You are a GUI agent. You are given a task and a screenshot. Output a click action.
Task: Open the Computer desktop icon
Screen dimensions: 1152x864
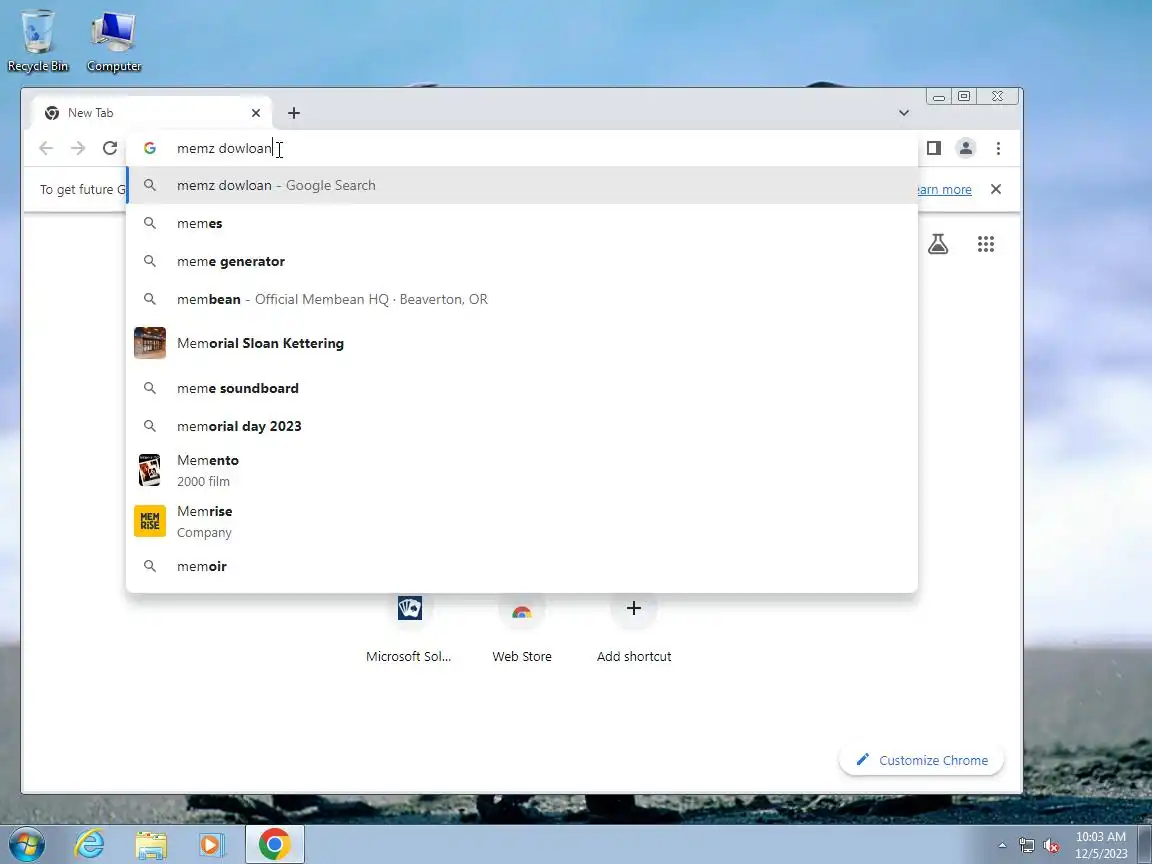click(x=114, y=41)
